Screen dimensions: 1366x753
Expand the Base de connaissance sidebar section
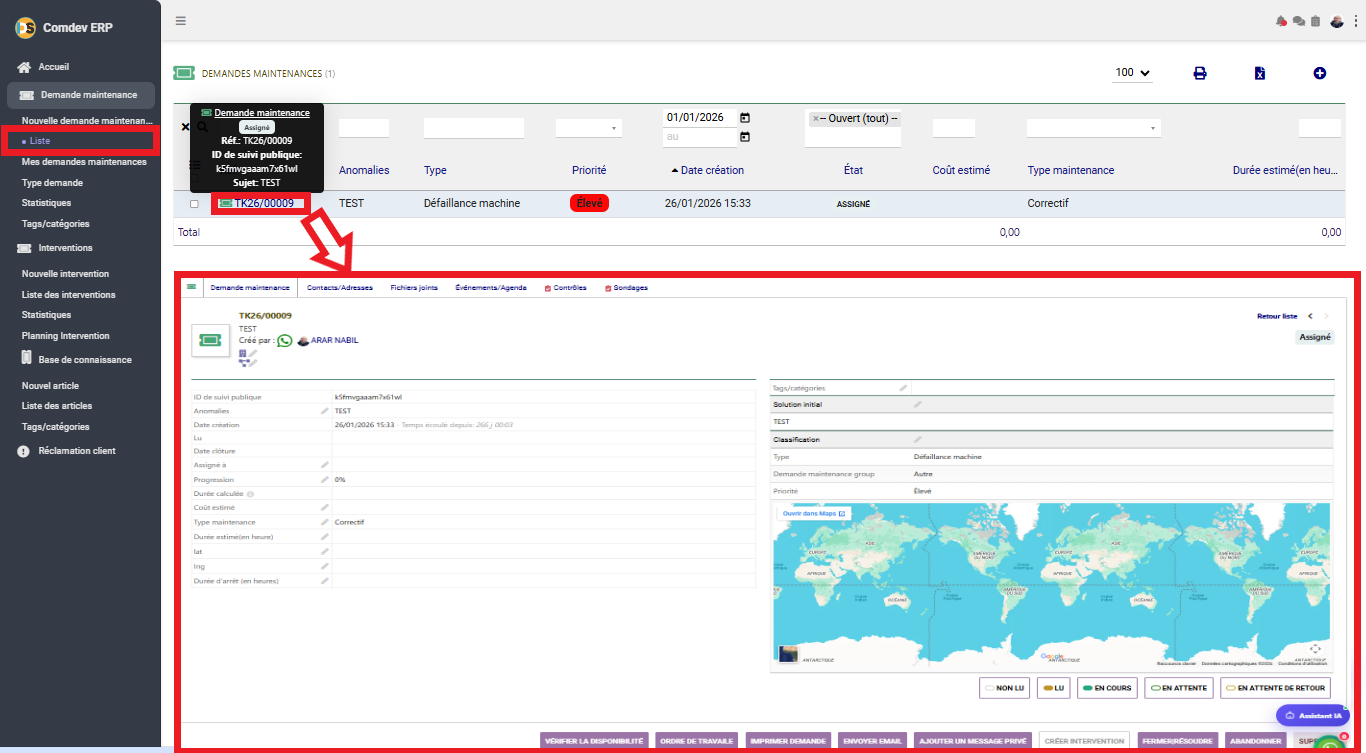[84, 360]
